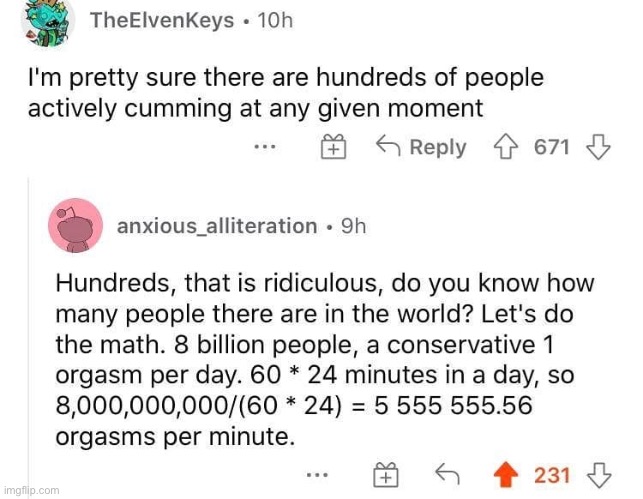
Task: Click anxious_alliteration's pink avatar
Action: click(x=77, y=226)
